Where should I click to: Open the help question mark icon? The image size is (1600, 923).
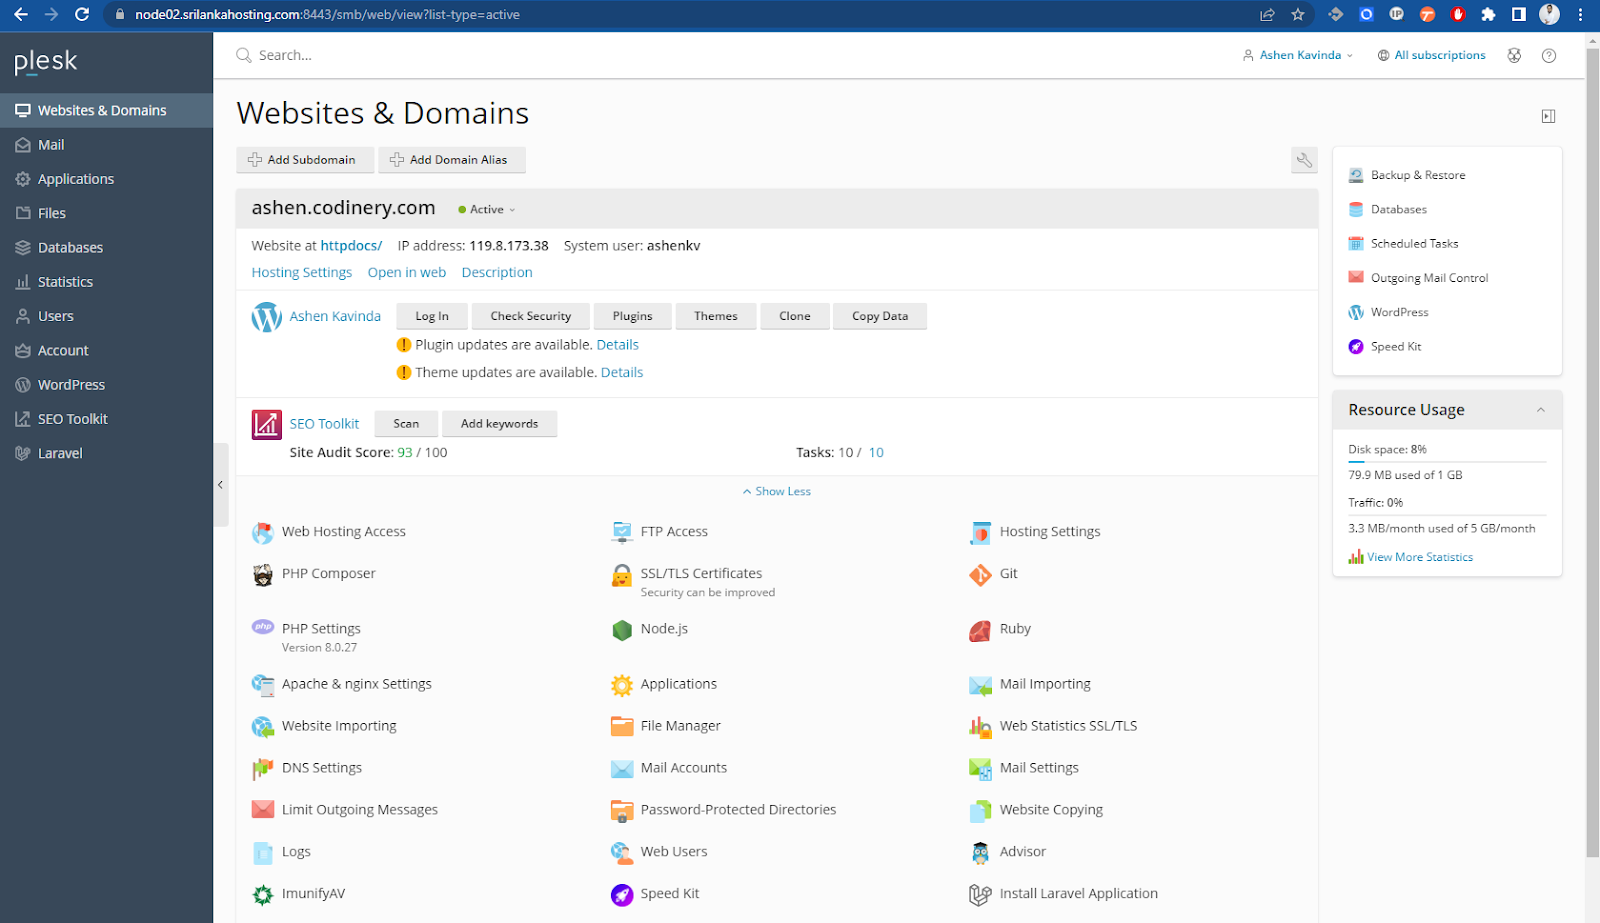(x=1549, y=56)
